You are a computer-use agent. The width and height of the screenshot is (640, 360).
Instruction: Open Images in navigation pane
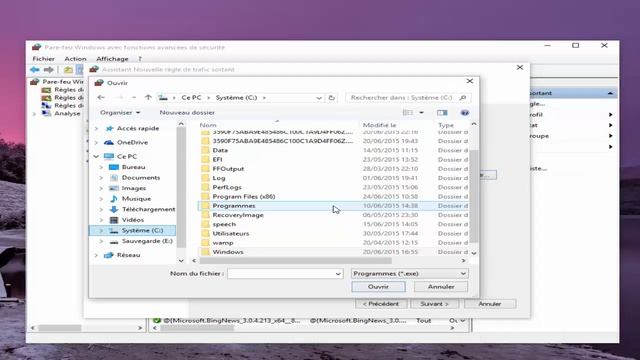click(134, 188)
